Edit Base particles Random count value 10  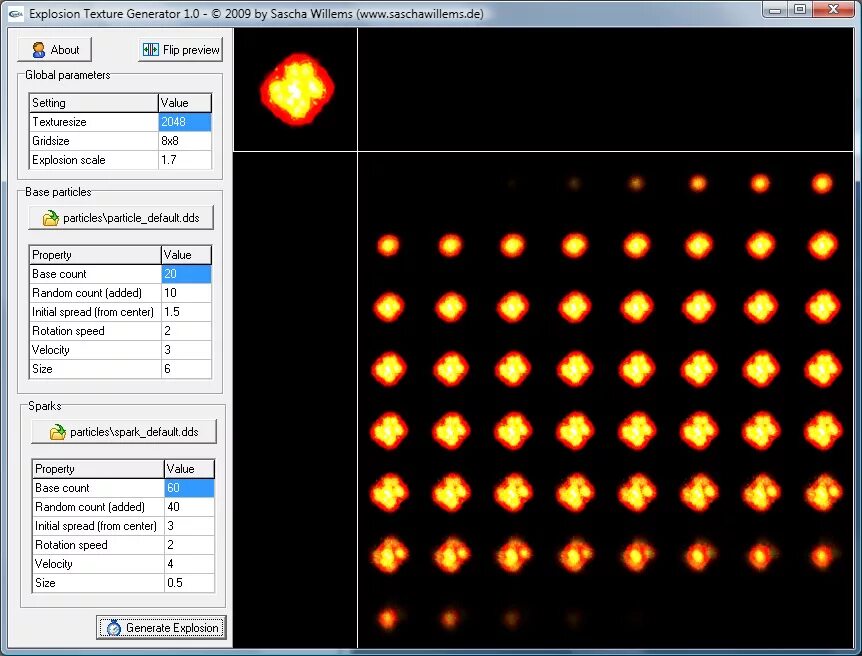point(186,293)
